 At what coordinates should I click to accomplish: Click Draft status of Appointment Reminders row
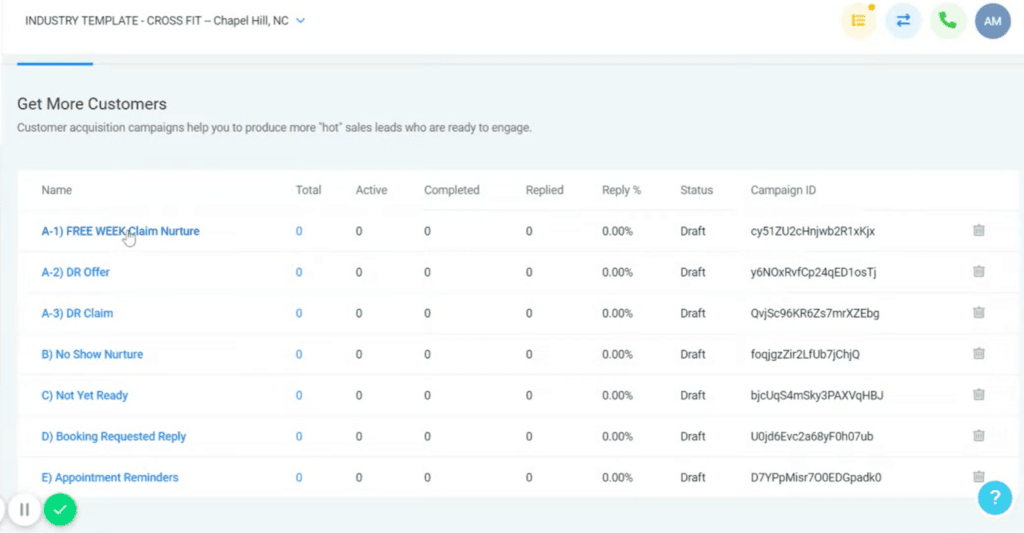point(693,477)
